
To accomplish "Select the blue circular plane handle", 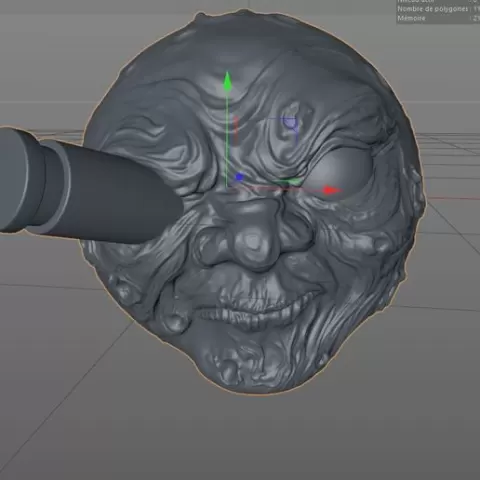I will (x=290, y=123).
